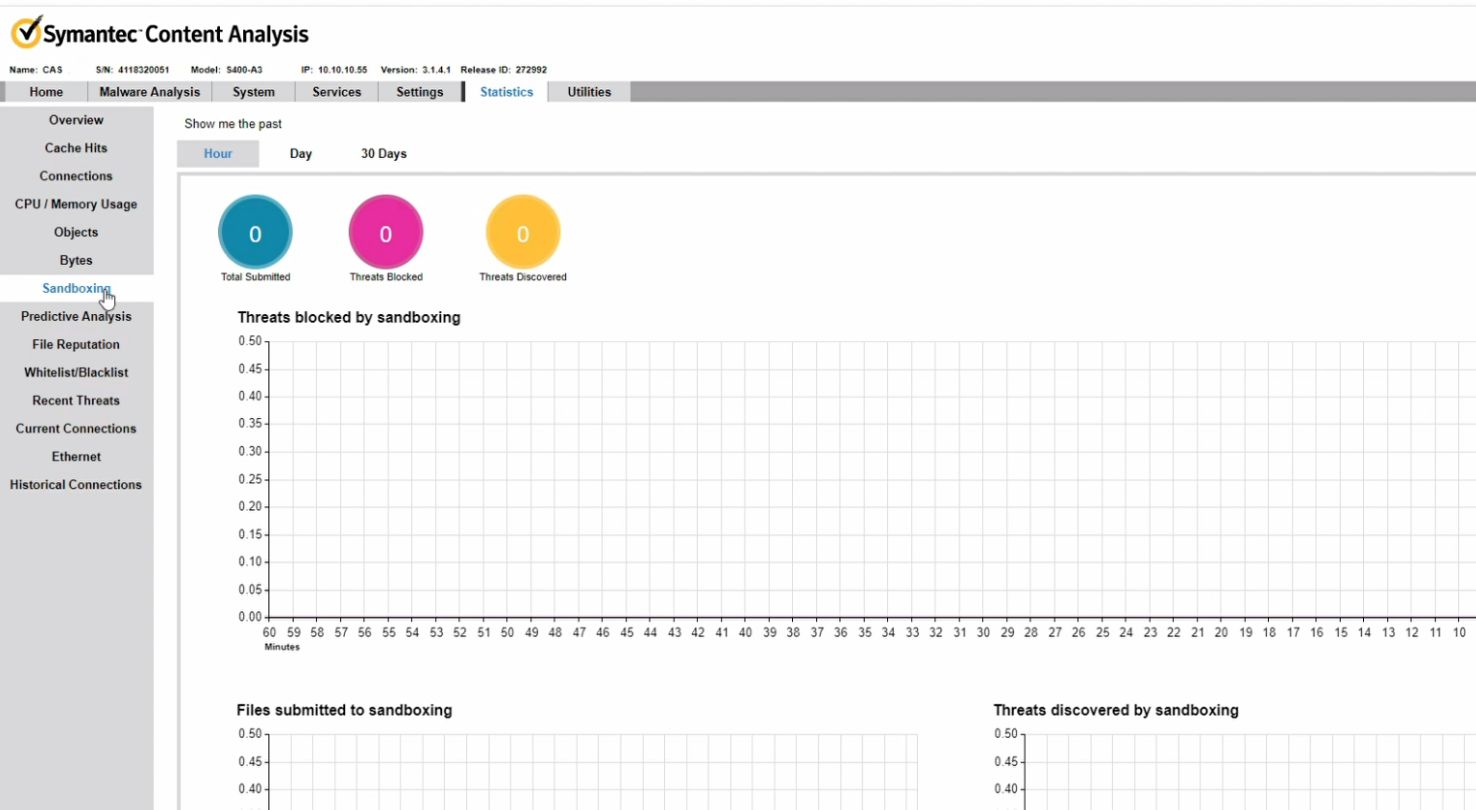
Task: Click the blue Total Submitted circle
Action: [x=255, y=233]
